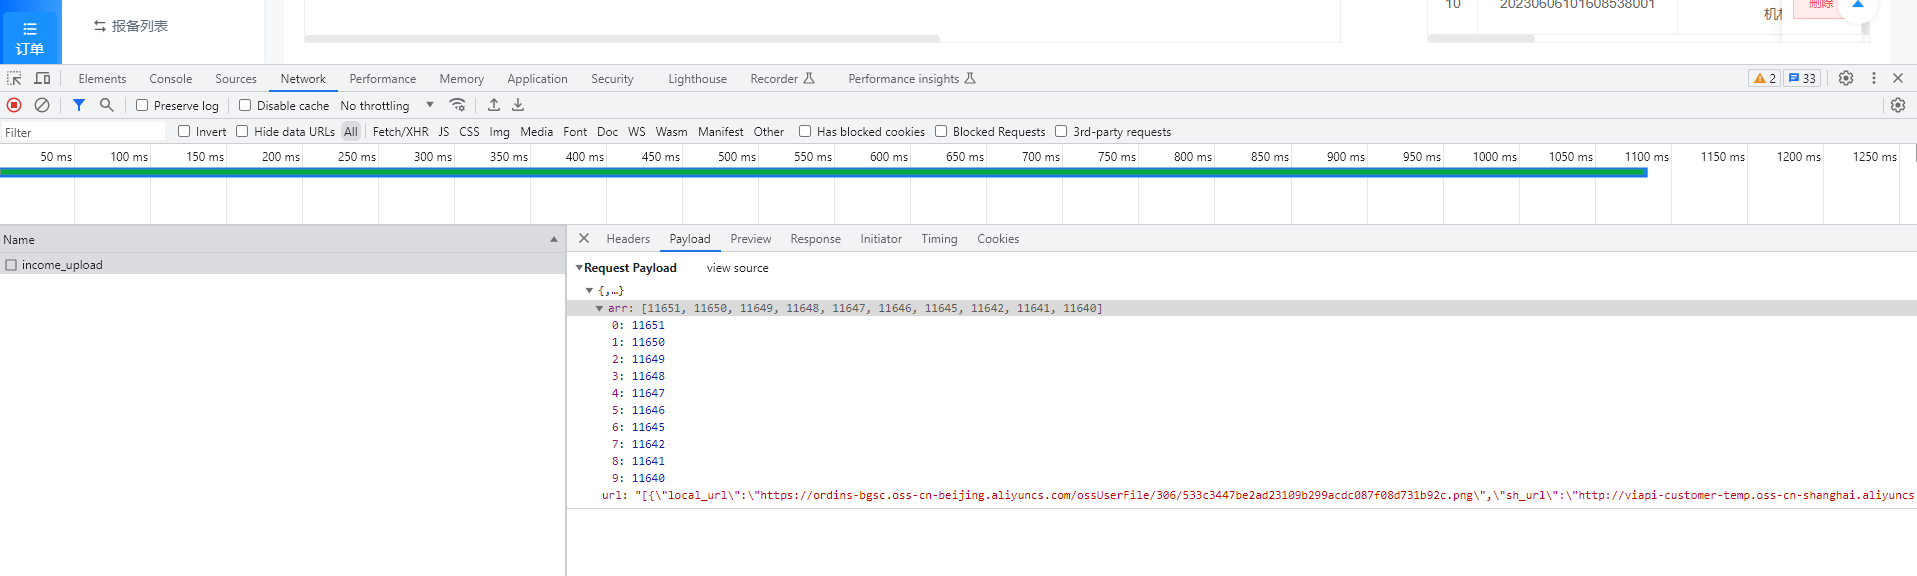Click the 33 messages badge
Viewport: 1917px width, 576px height.
tap(1802, 78)
